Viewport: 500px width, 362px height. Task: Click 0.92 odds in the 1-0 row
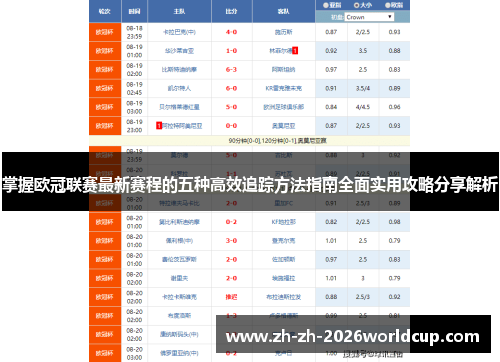click(x=331, y=51)
